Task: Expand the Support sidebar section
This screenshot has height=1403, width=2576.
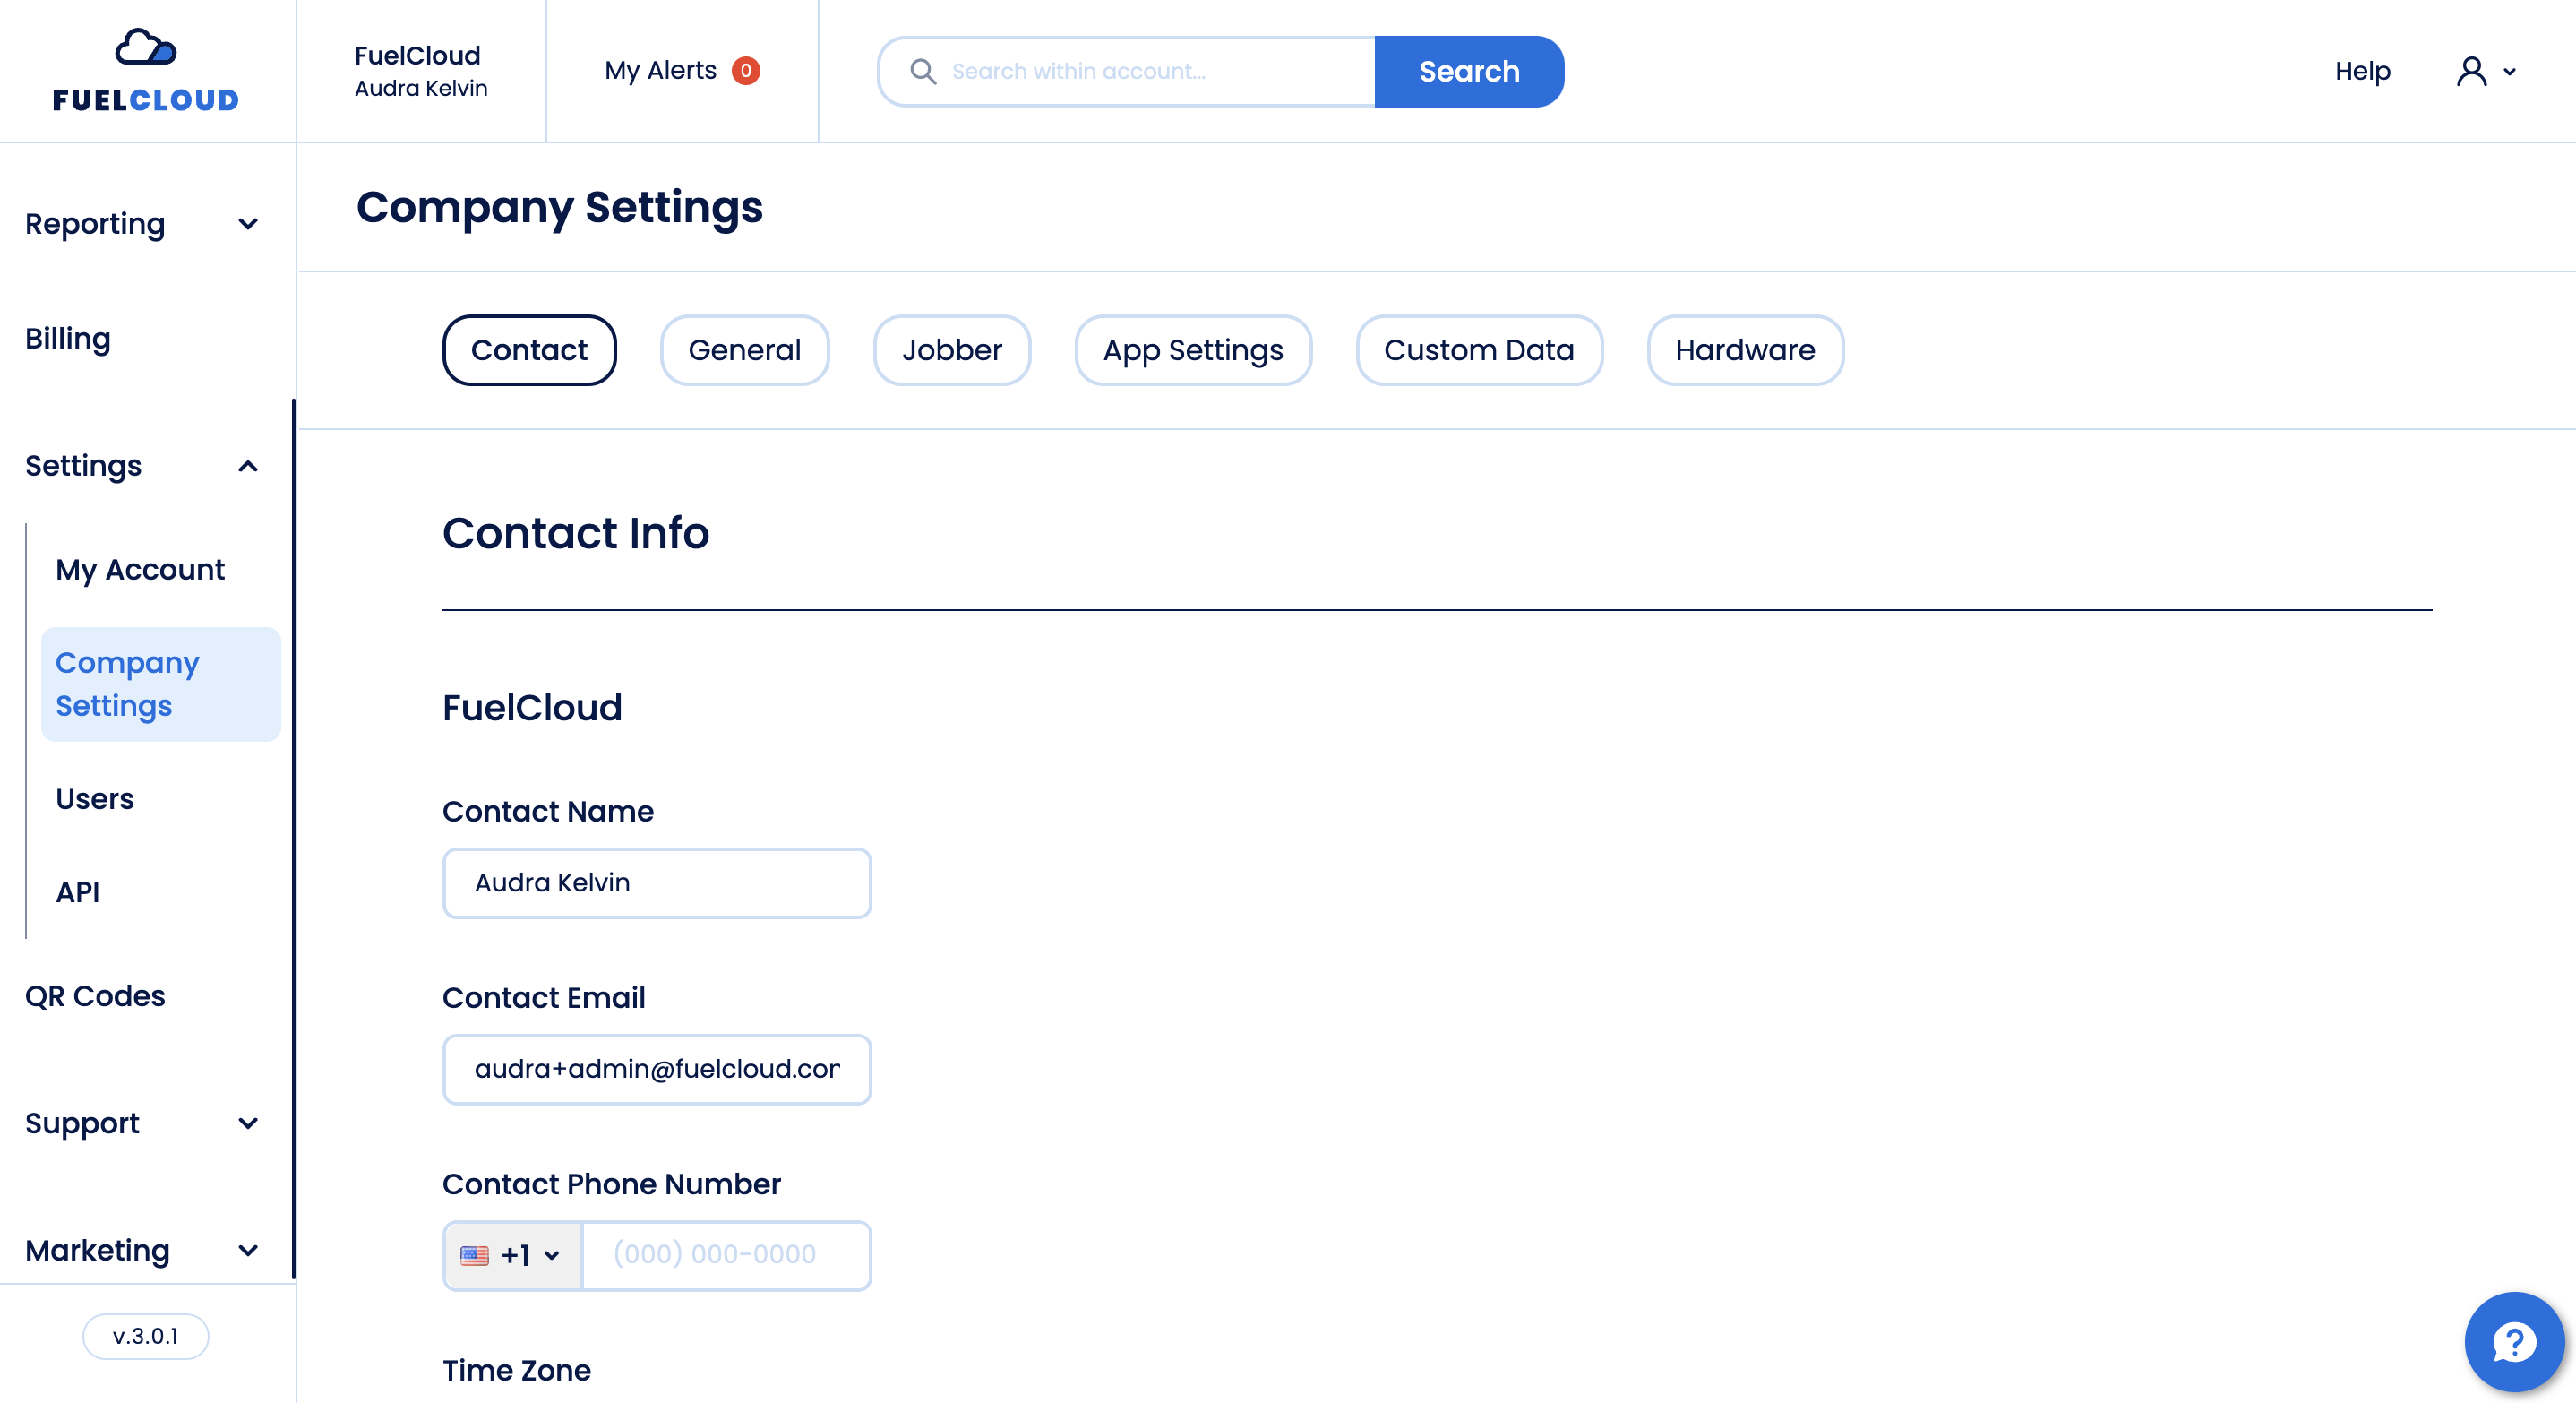Action: click(248, 1123)
